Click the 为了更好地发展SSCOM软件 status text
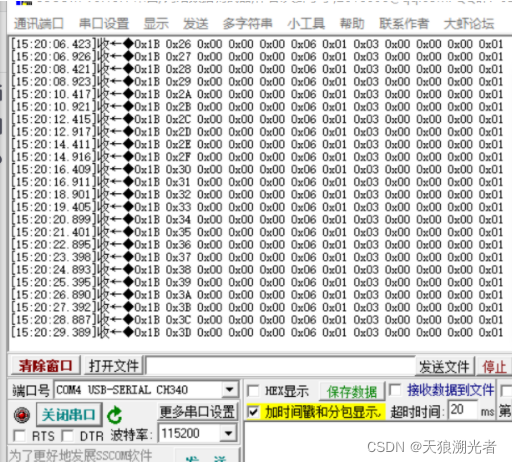Screen dimensions: 512x463 [x=80, y=455]
